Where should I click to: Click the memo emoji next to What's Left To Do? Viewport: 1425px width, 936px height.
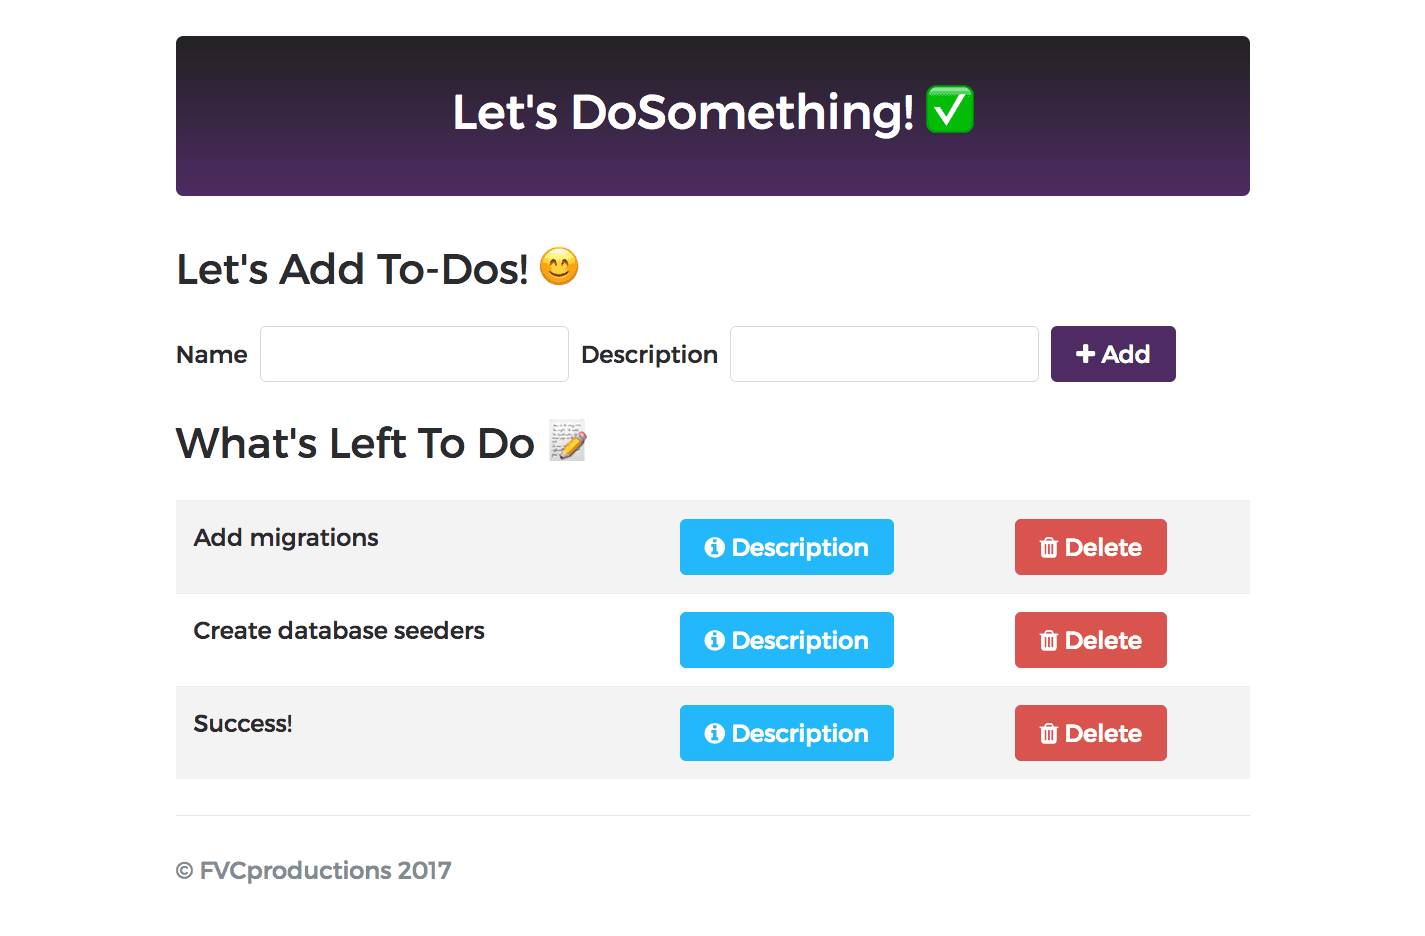566,441
